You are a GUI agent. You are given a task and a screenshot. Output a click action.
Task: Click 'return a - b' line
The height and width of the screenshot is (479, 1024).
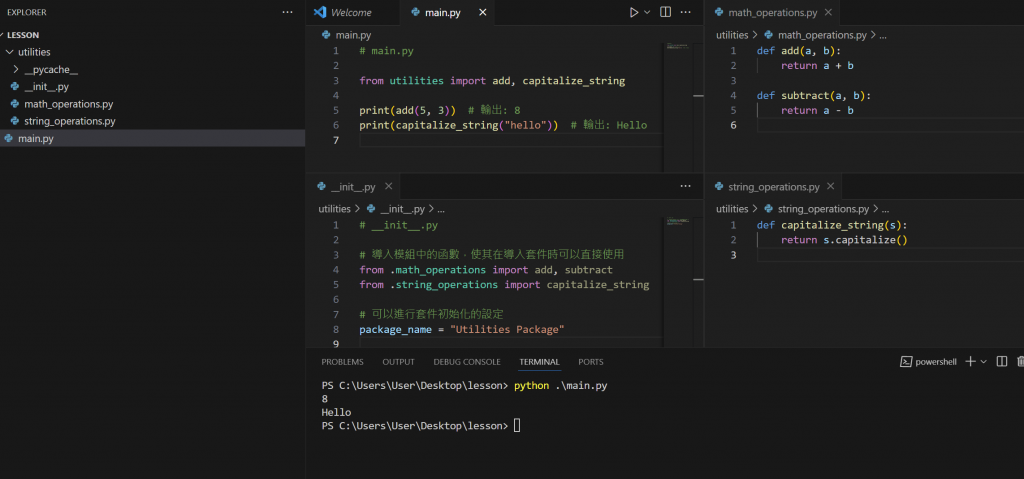pyautogui.click(x=817, y=110)
